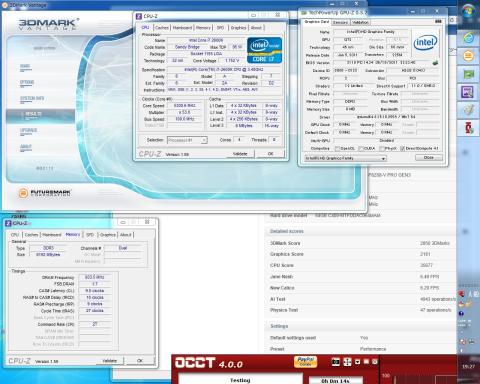Click the GPU-Z BIOS save chip icon

435,62
